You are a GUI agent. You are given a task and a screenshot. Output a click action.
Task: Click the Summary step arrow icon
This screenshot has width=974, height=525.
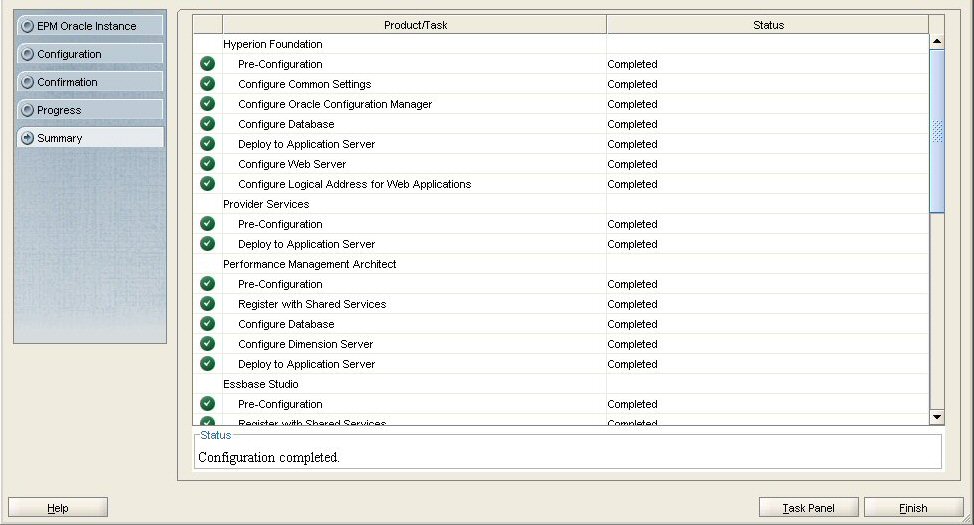[27, 138]
